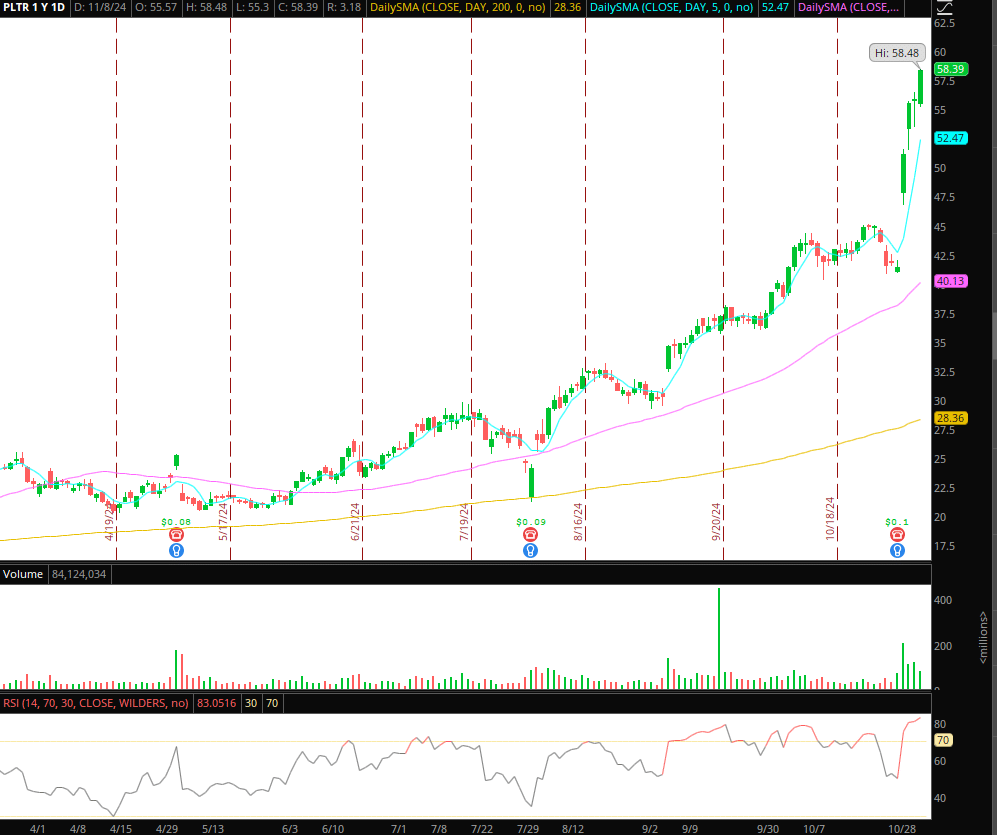The height and width of the screenshot is (835, 997).
Task: Click the lightbulb icon below $0.09 earnings
Action: click(x=531, y=550)
